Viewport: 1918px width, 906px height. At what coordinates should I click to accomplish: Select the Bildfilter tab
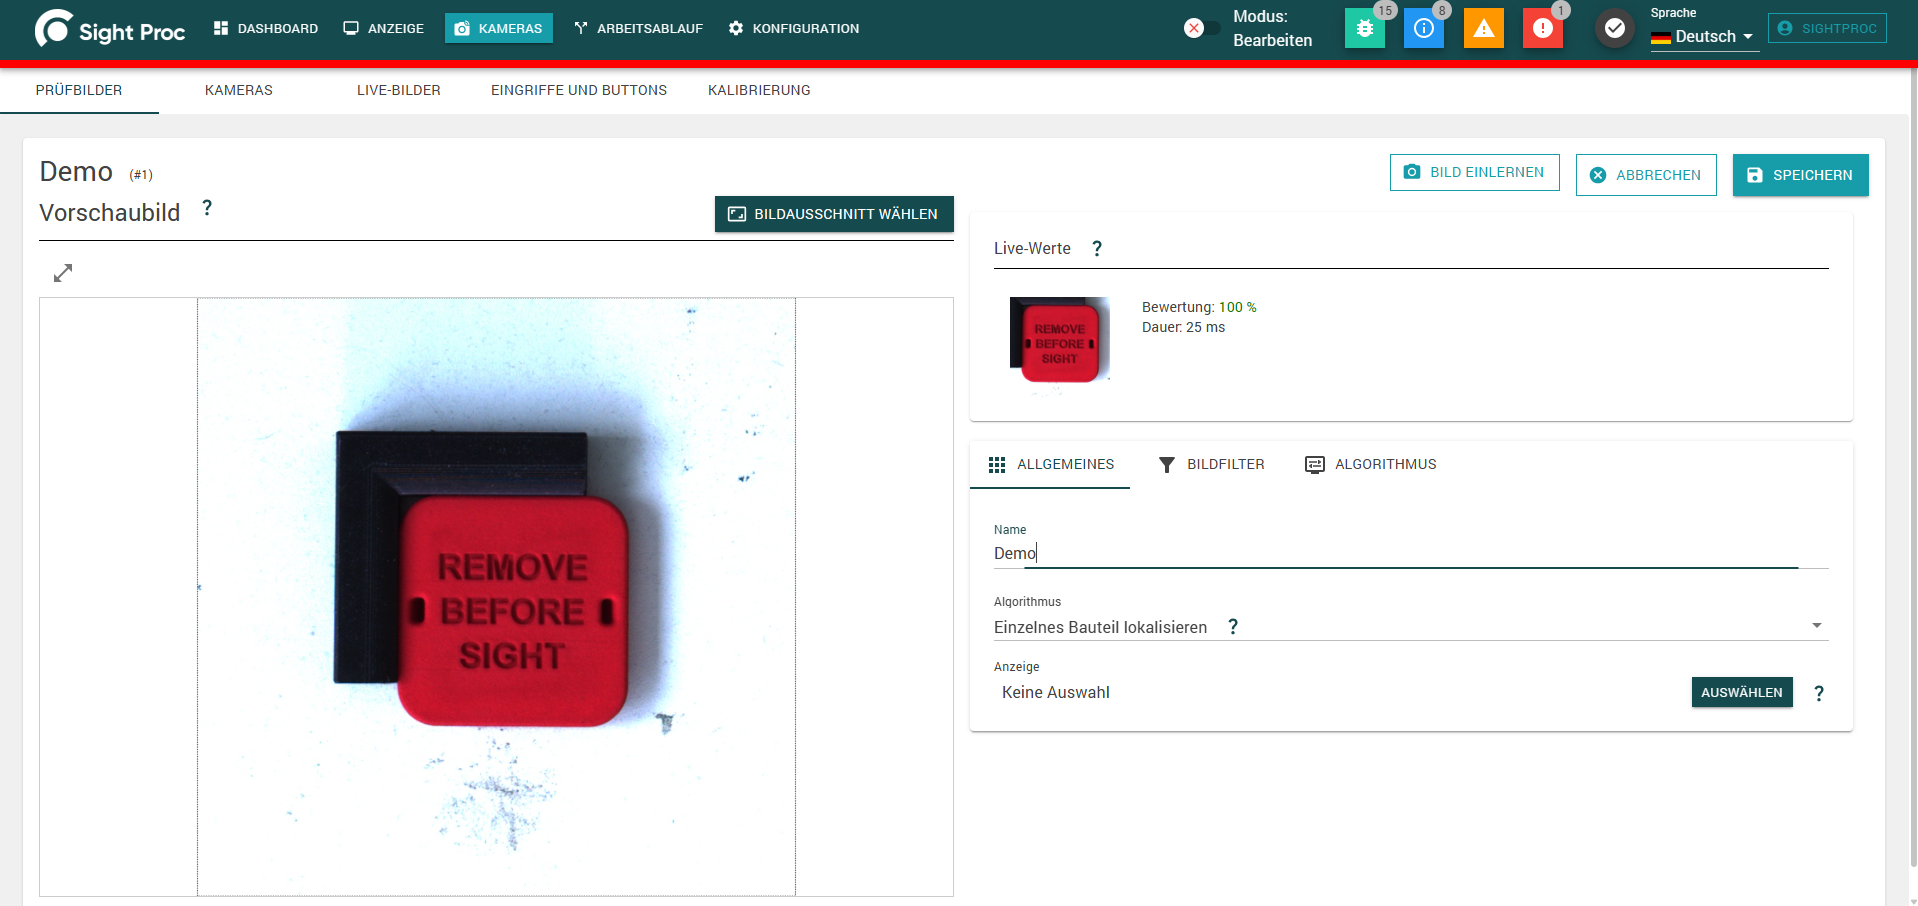coord(1212,464)
